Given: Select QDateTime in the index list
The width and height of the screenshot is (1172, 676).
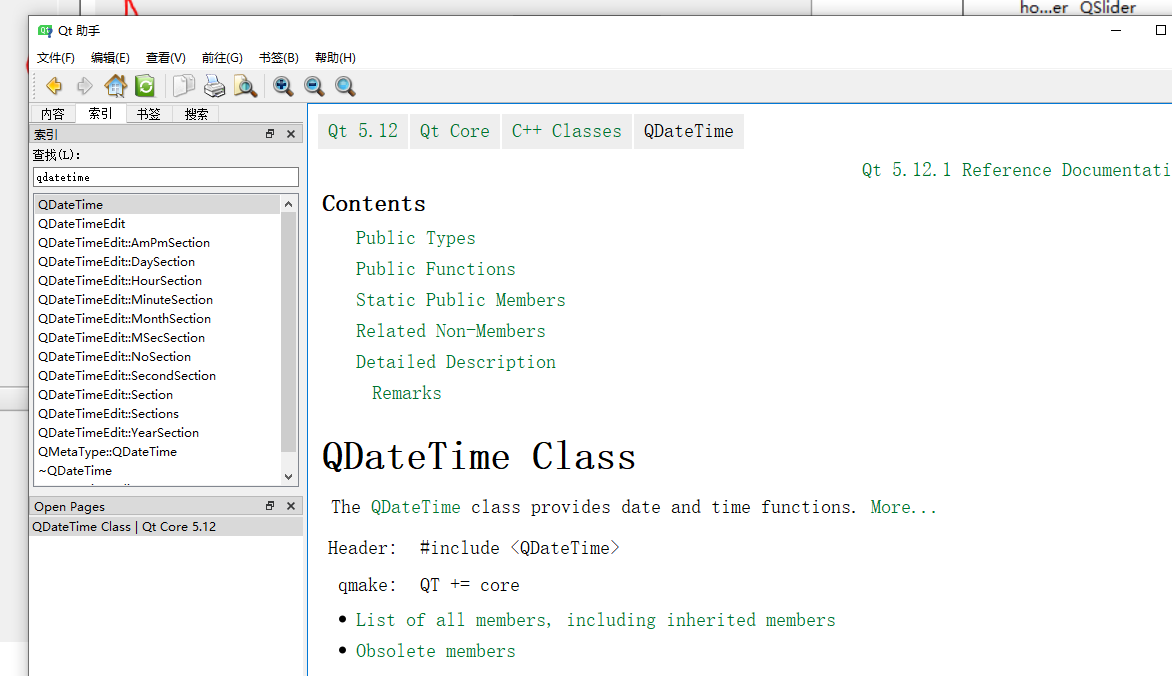Looking at the screenshot, I should click(156, 204).
